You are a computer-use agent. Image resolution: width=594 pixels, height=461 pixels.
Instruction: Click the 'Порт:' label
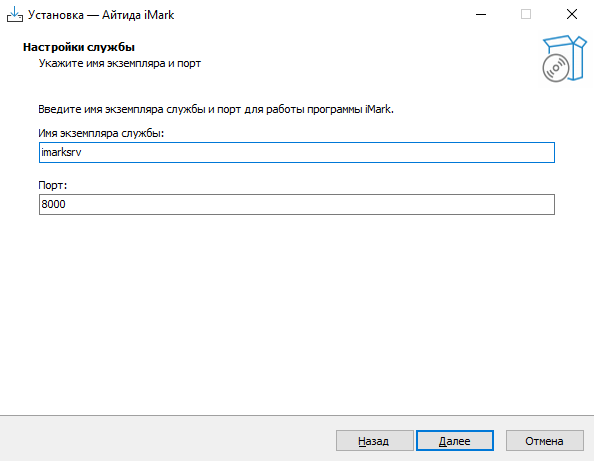53,185
